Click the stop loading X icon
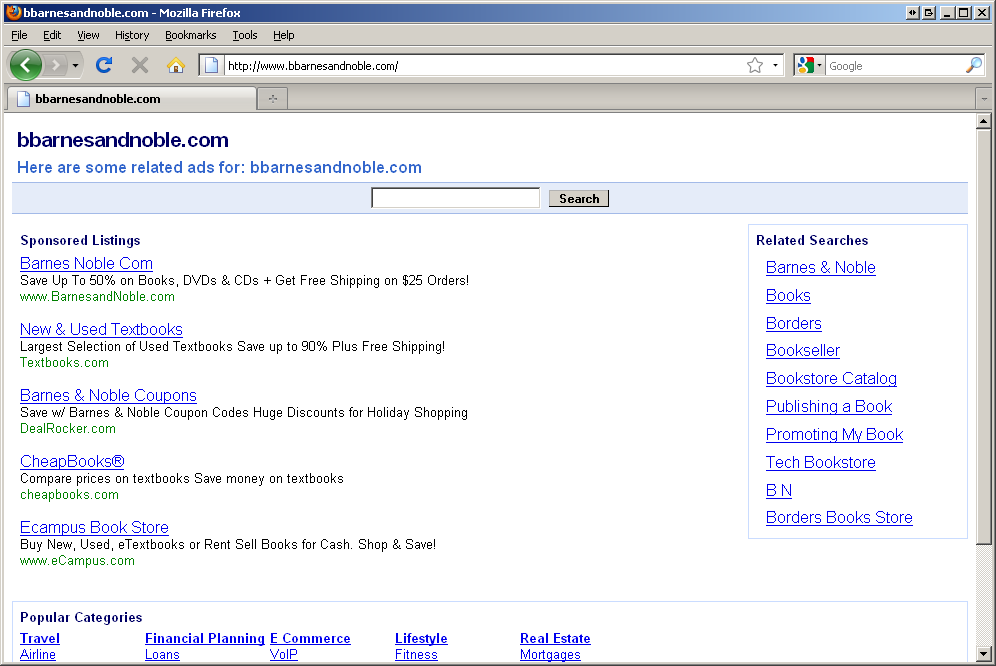Screen dimensions: 996x666 point(140,65)
